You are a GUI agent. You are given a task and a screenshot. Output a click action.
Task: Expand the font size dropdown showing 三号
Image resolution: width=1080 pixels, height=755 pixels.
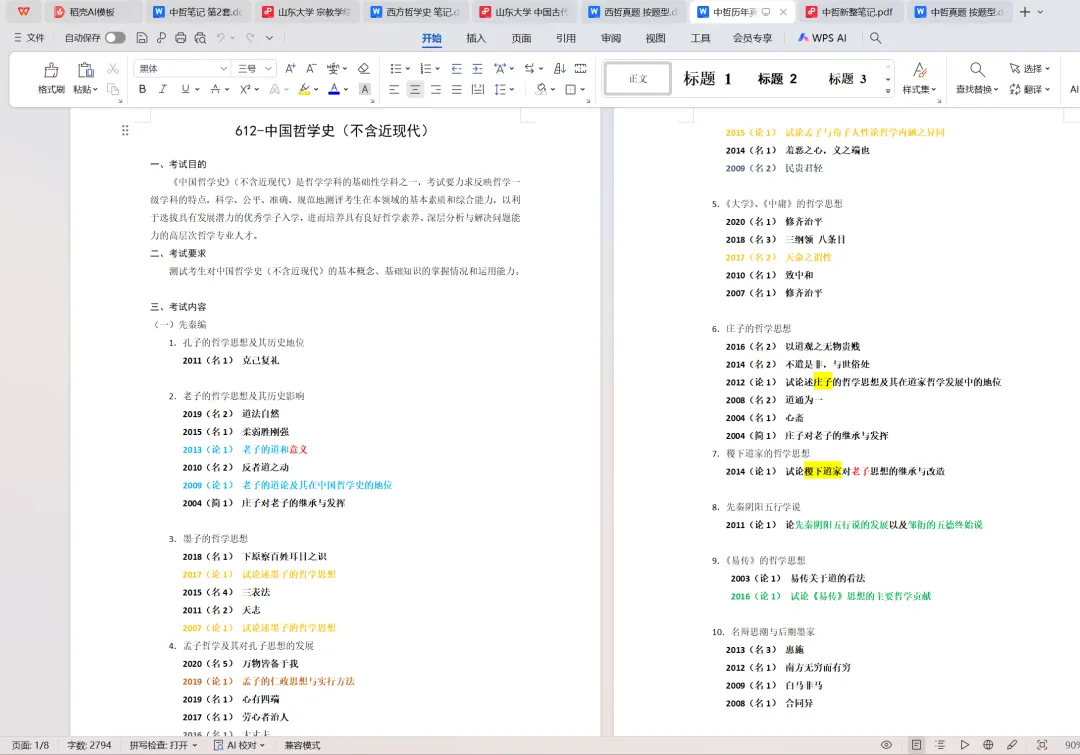point(268,67)
